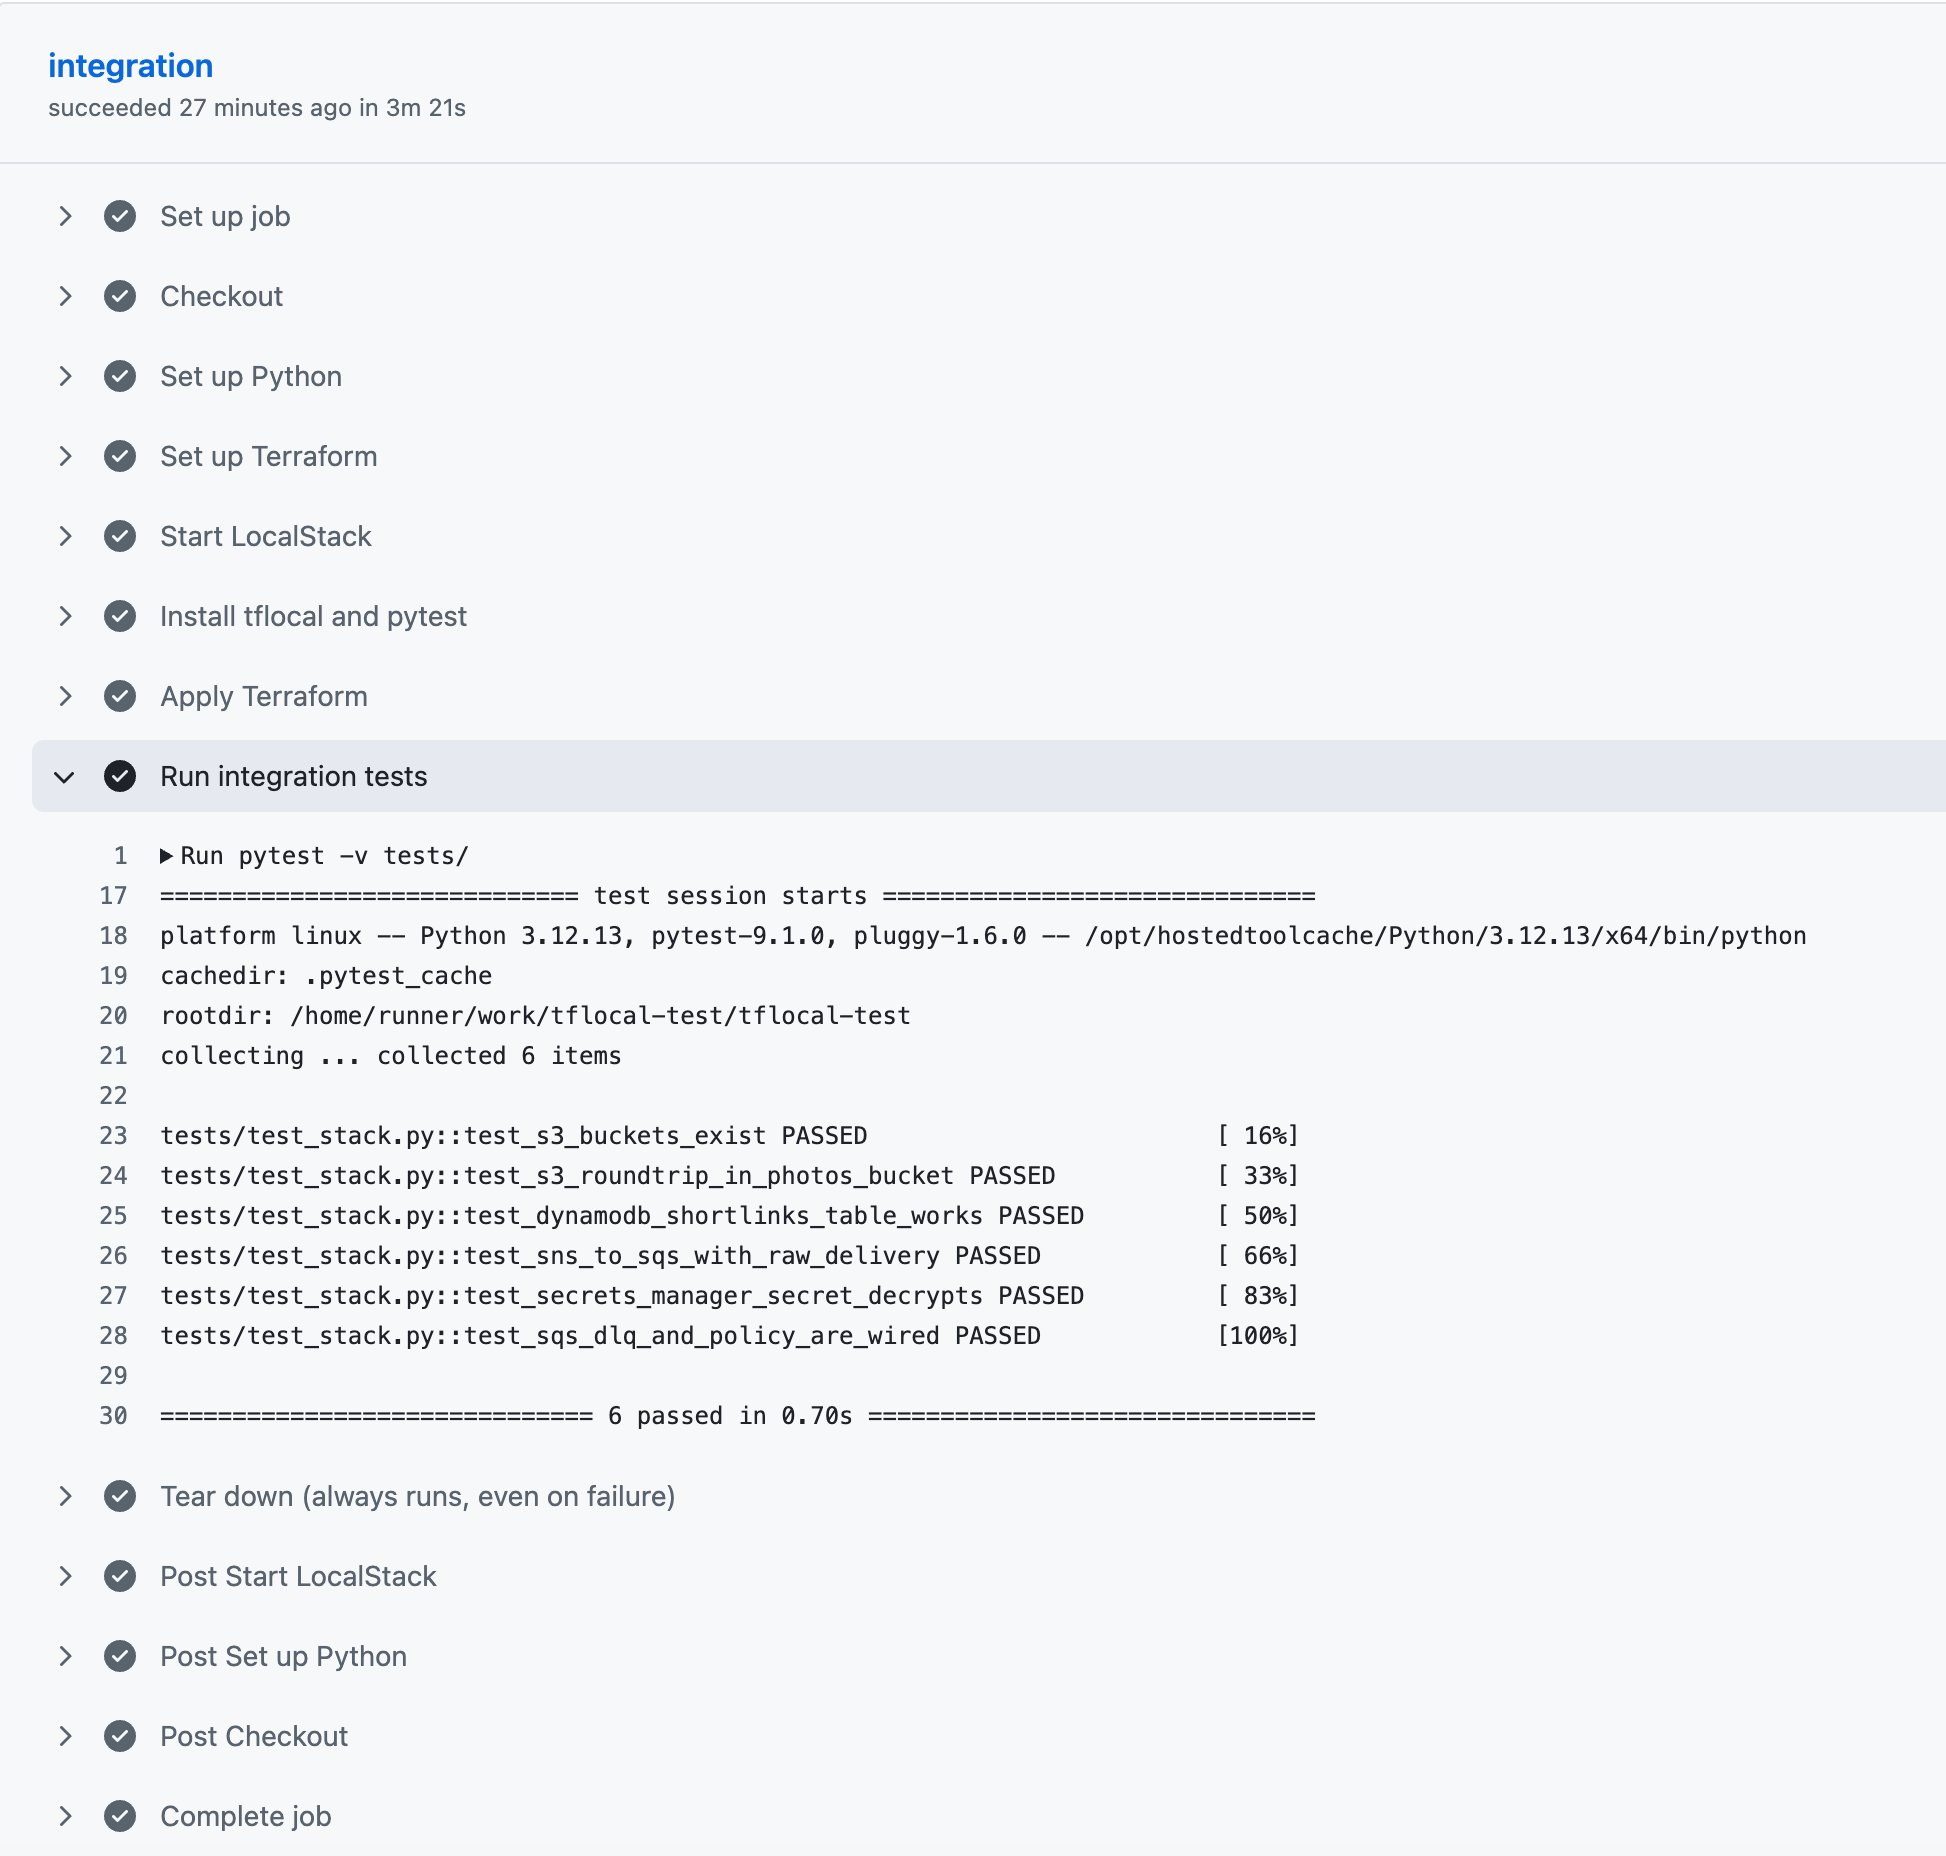Screen dimensions: 1946x1856
Task: Collapse the Run integration tests step
Action: (65, 777)
